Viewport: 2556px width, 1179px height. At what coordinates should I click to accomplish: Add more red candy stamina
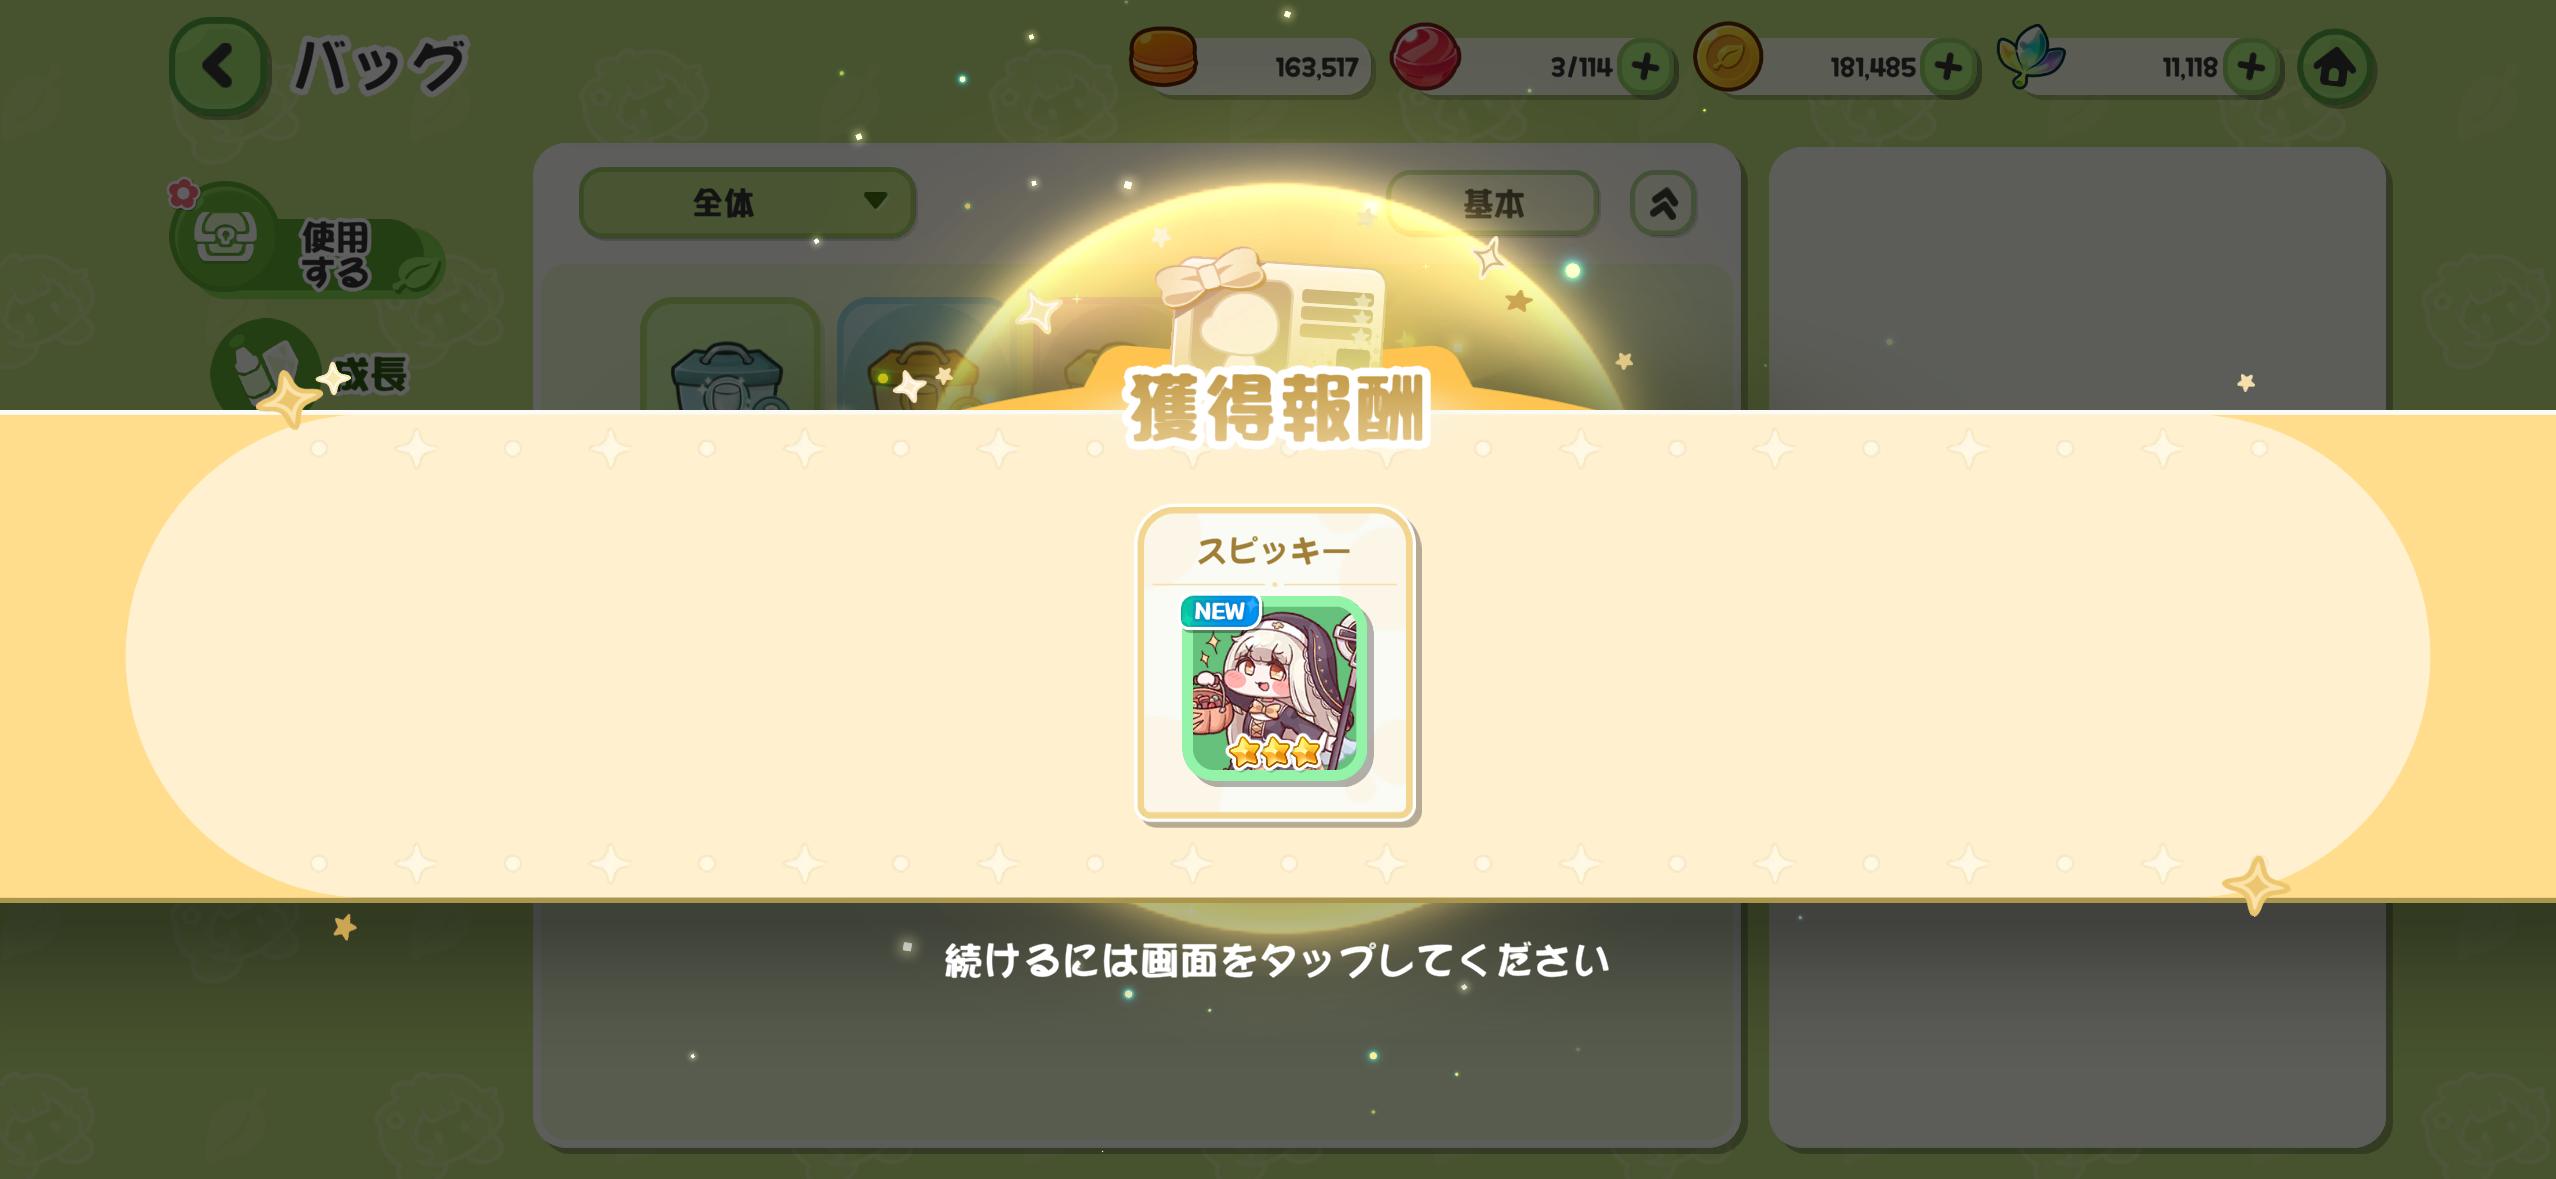point(1645,68)
